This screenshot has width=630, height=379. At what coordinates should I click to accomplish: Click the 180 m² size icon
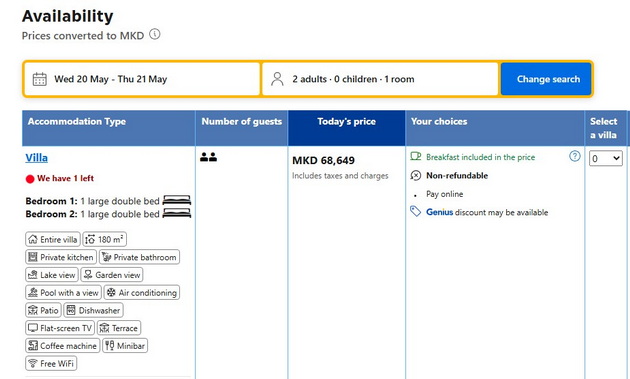(x=90, y=240)
